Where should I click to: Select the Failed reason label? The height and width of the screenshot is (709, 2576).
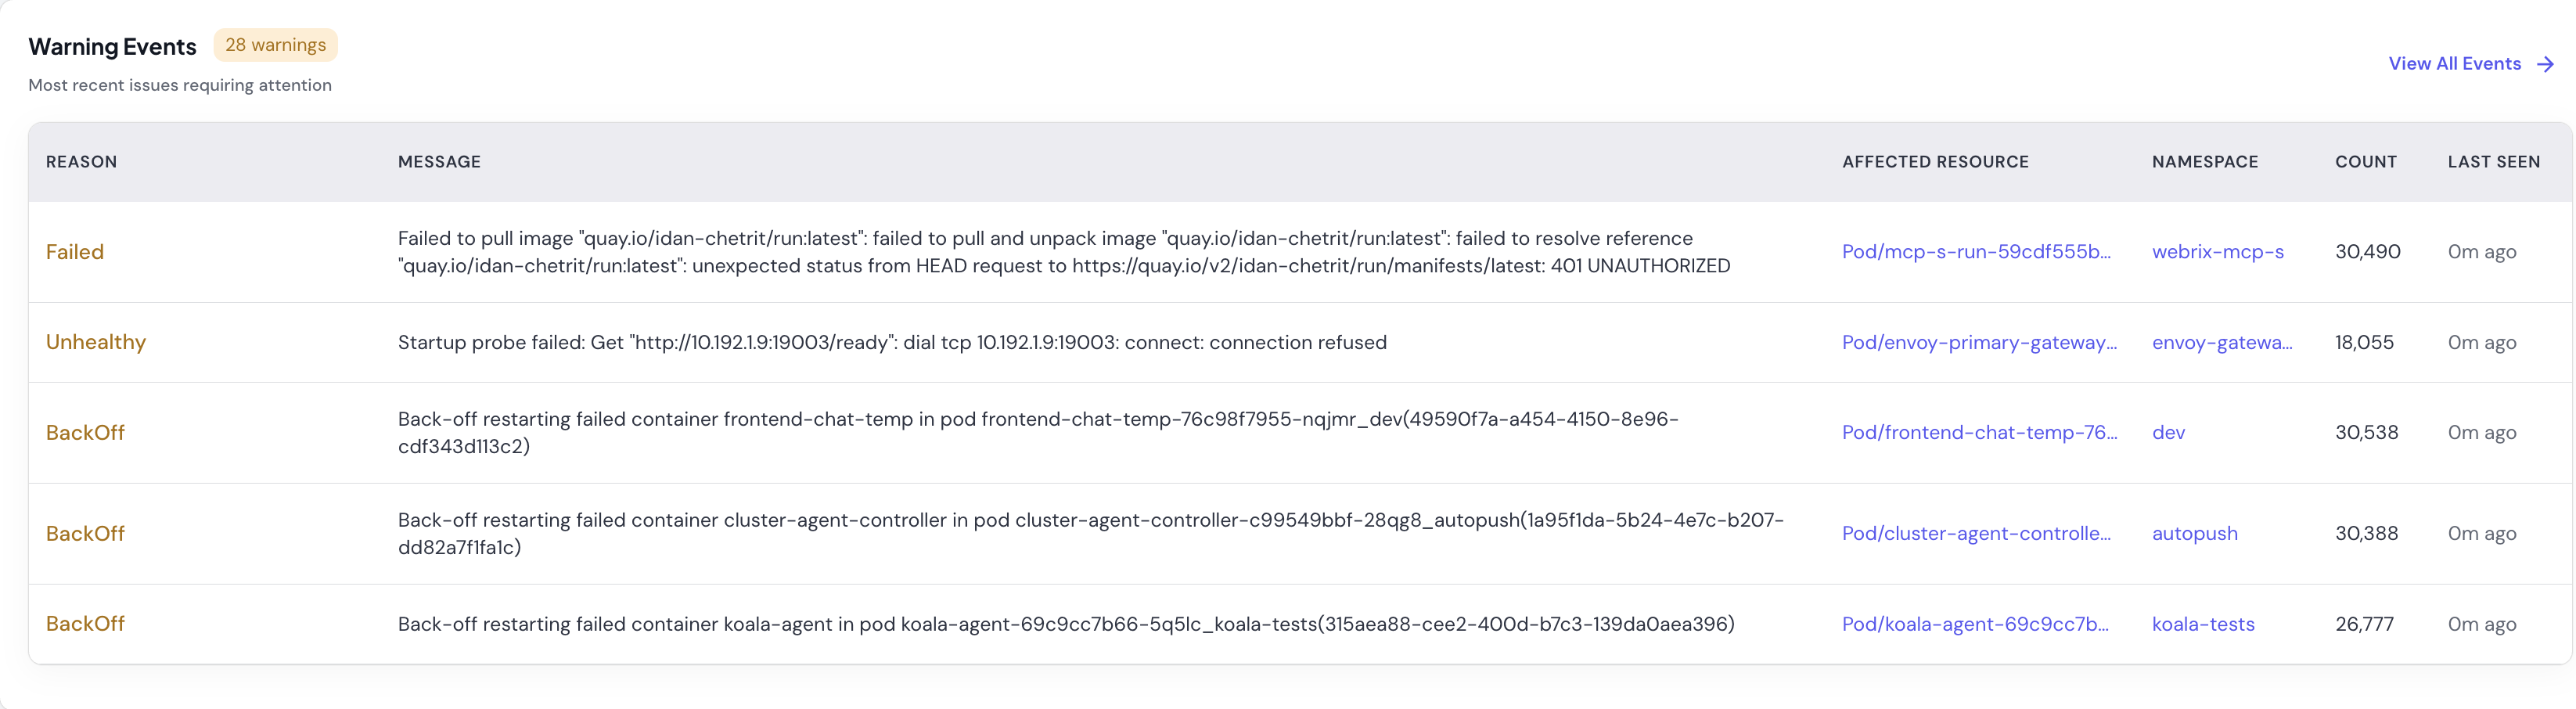click(75, 251)
